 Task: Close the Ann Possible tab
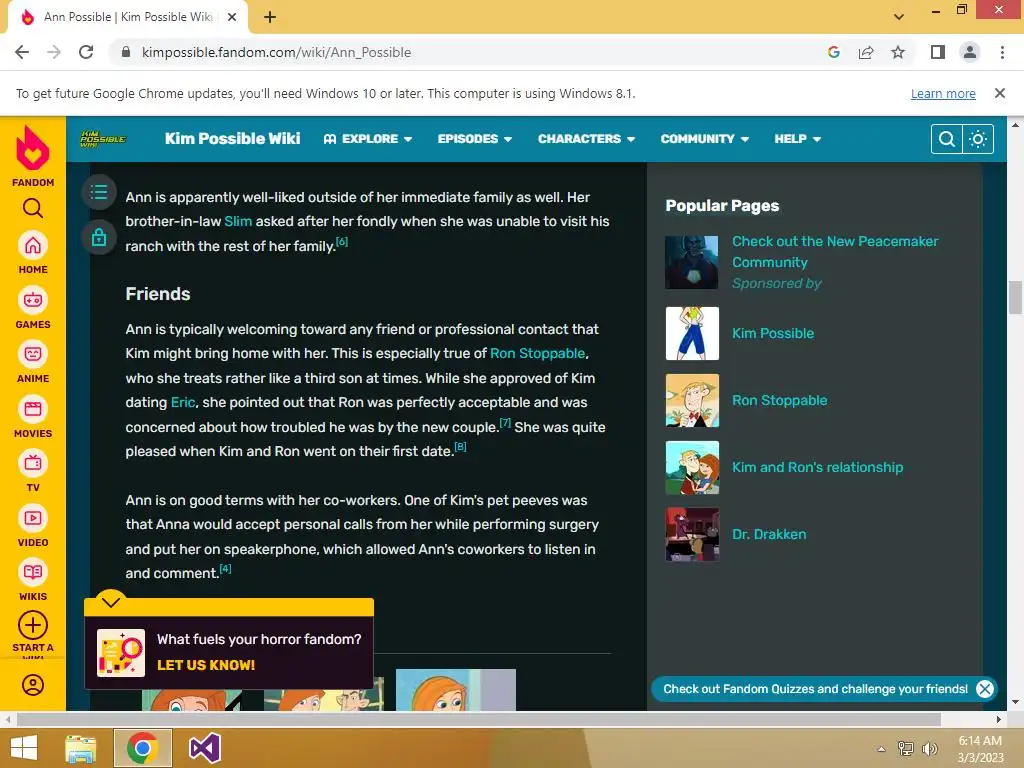[x=232, y=17]
